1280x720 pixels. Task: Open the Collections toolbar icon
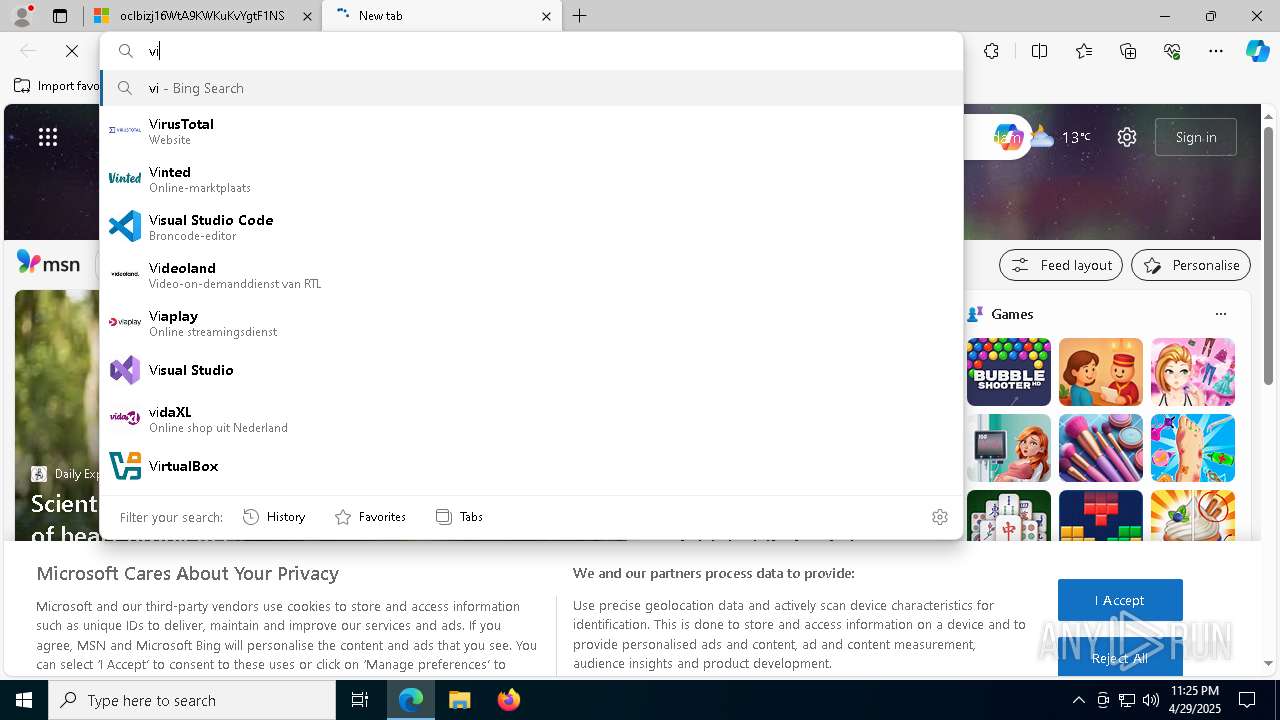point(1128,51)
